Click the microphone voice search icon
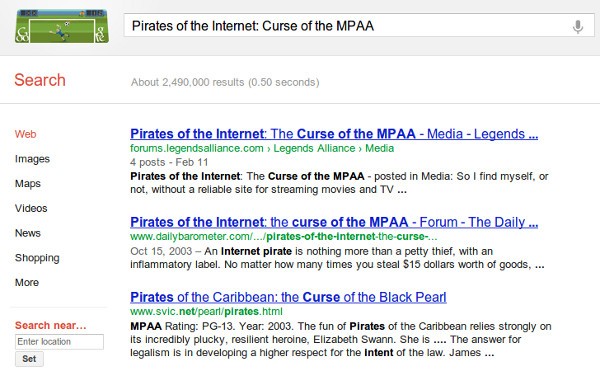 tap(578, 26)
